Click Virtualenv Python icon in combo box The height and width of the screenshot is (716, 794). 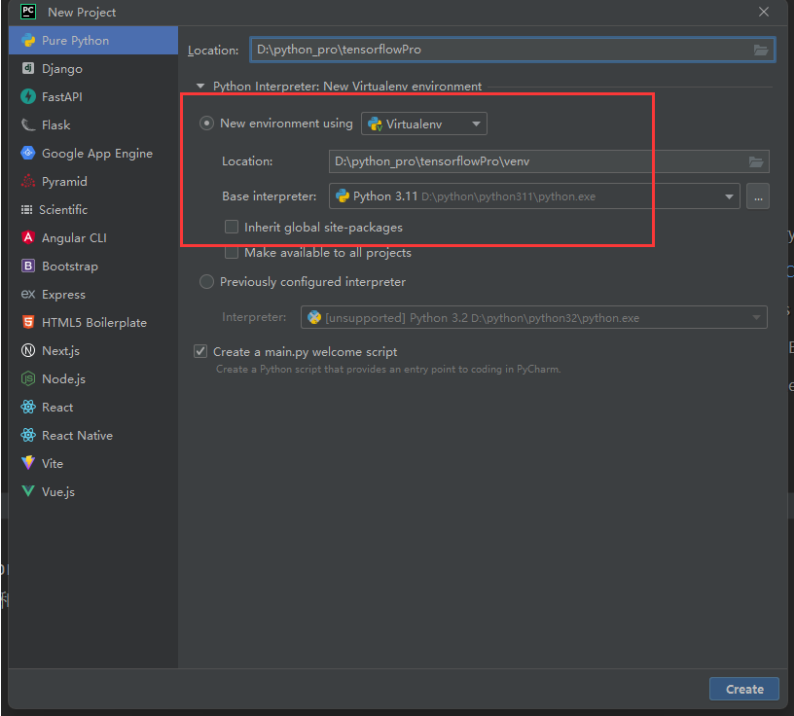(x=375, y=124)
